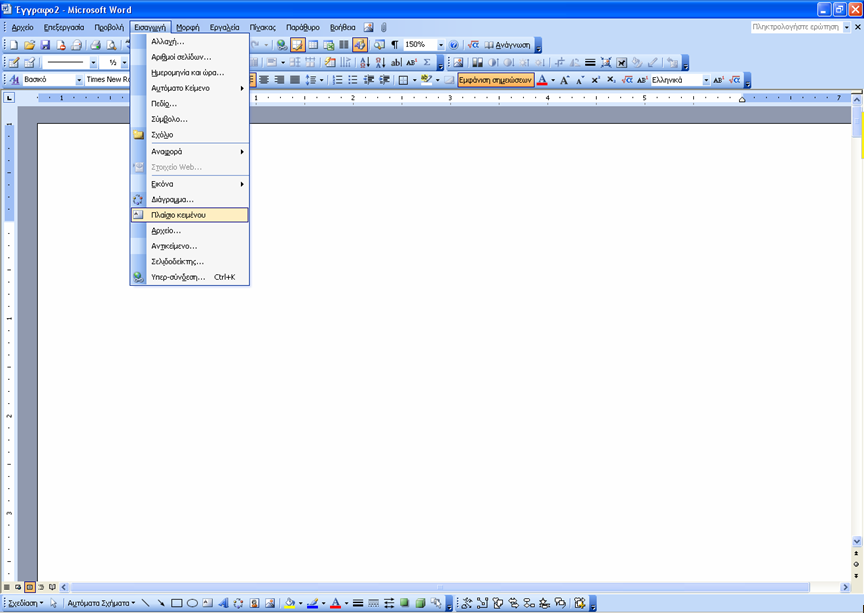The image size is (864, 613).
Task: Click the Open folder icon
Action: coord(29,45)
